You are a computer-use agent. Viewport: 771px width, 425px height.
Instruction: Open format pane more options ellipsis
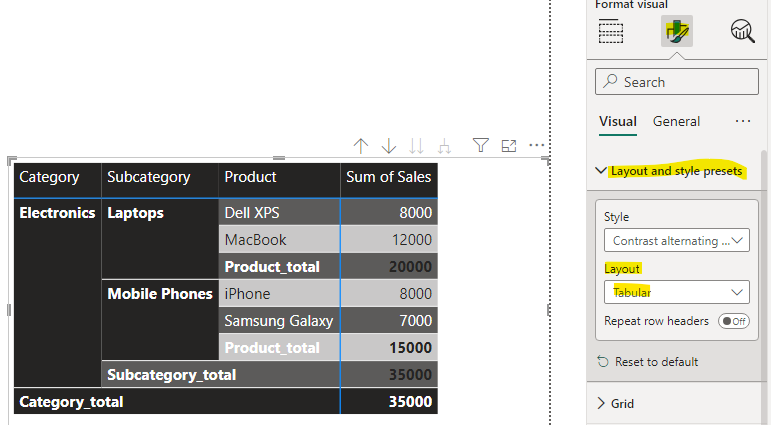(x=742, y=121)
